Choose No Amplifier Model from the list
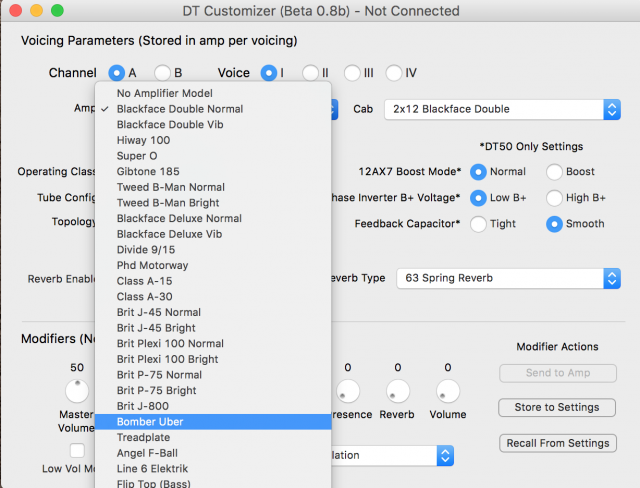This screenshot has width=640, height=488. (213, 93)
